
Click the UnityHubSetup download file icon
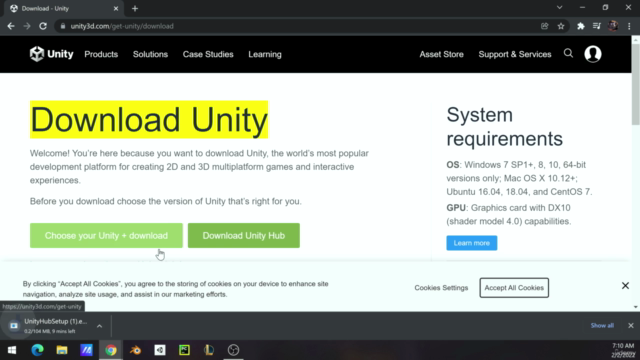pos(14,326)
